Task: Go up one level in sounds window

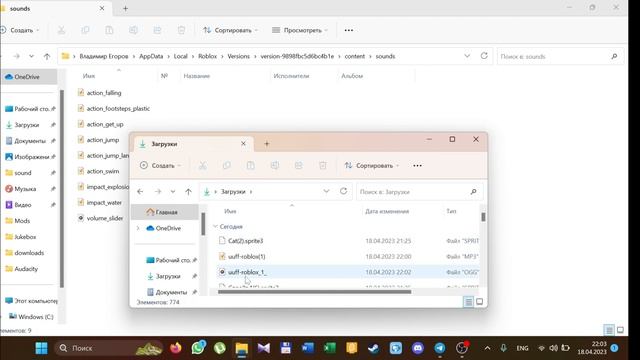Action: [x=47, y=56]
